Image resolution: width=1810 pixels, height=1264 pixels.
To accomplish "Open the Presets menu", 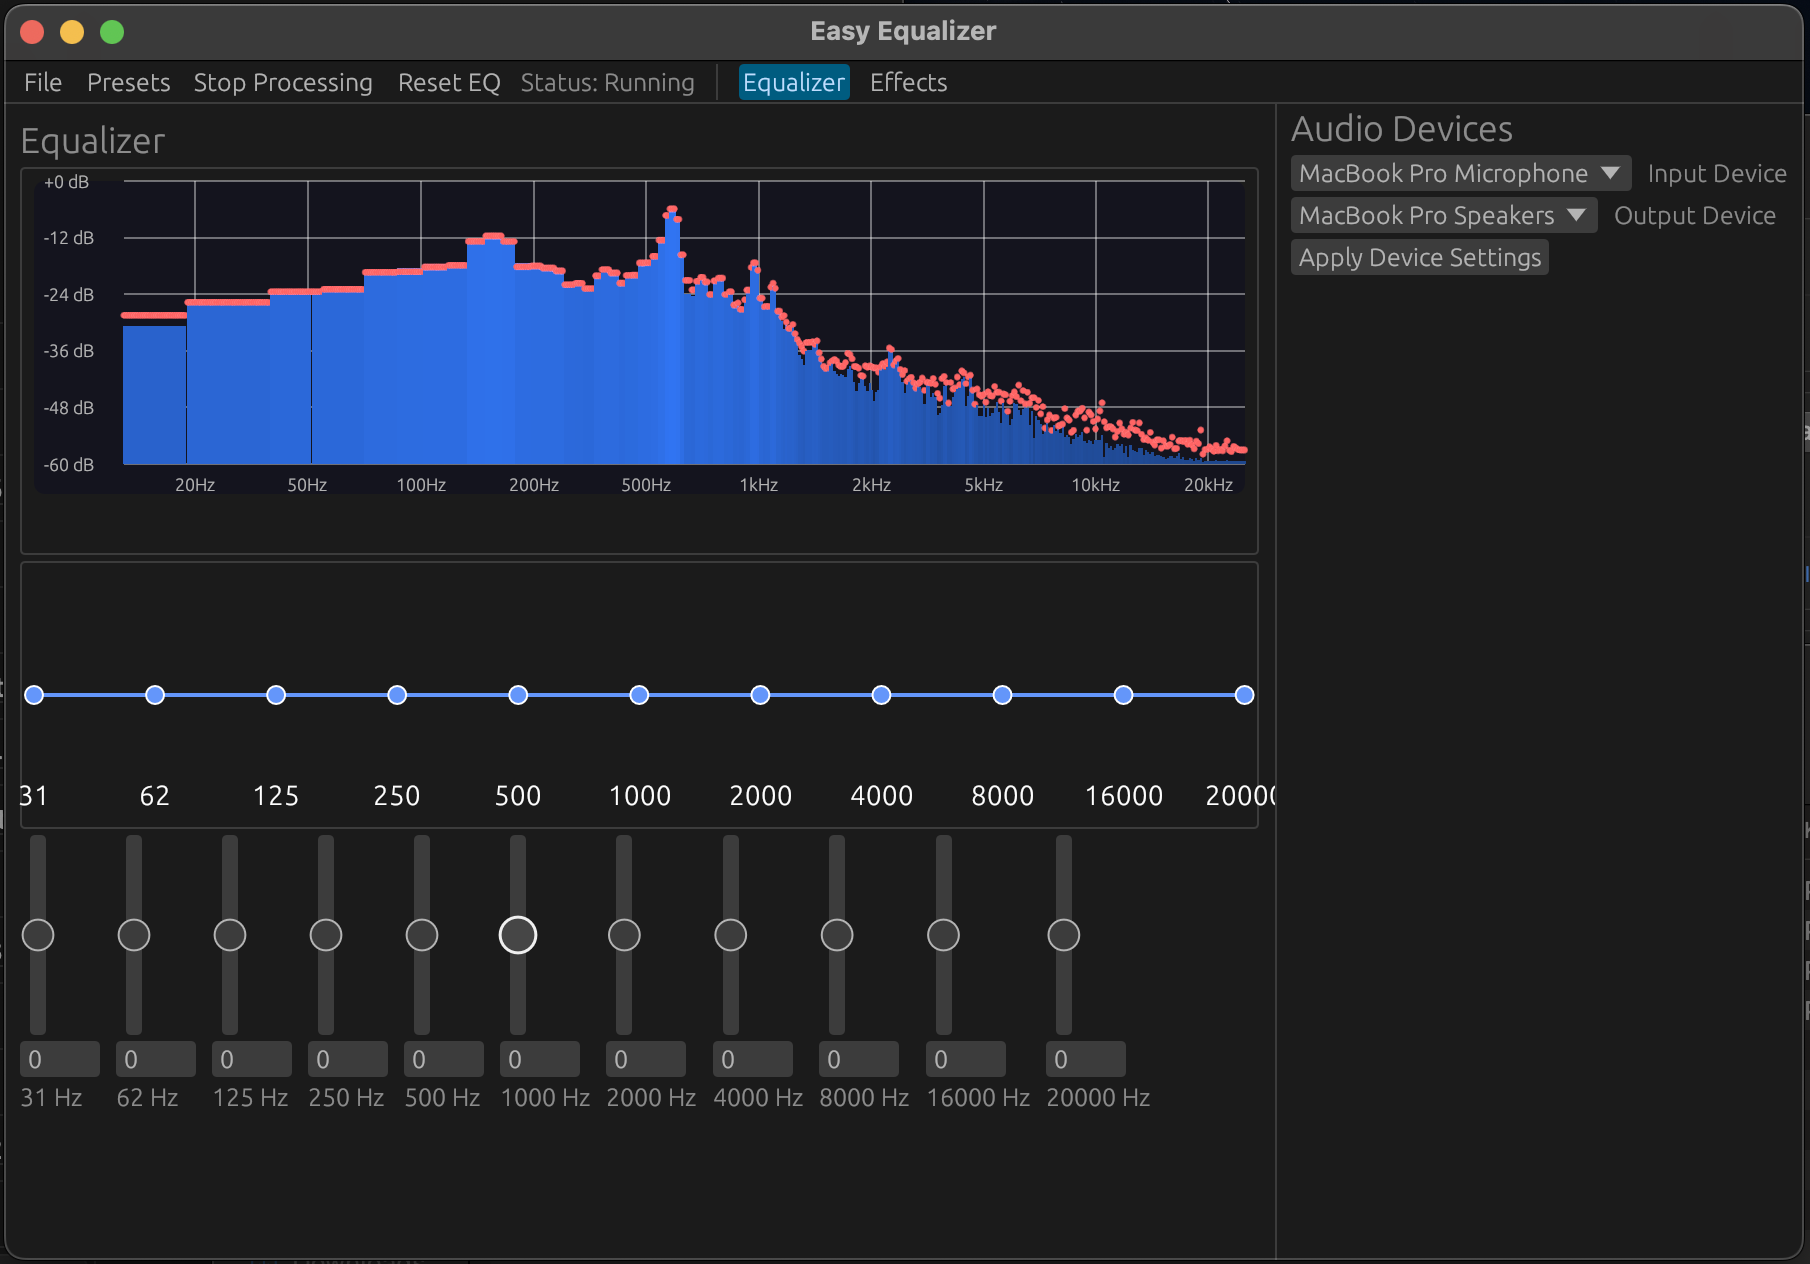I will point(128,83).
